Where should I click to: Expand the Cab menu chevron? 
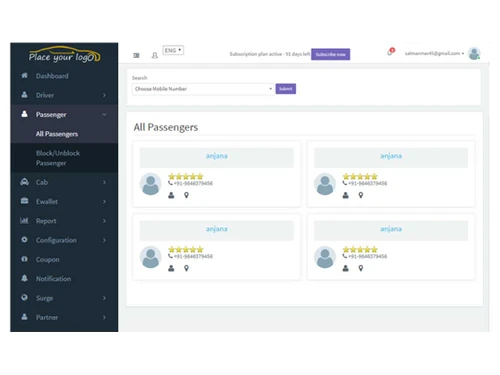pos(104,182)
